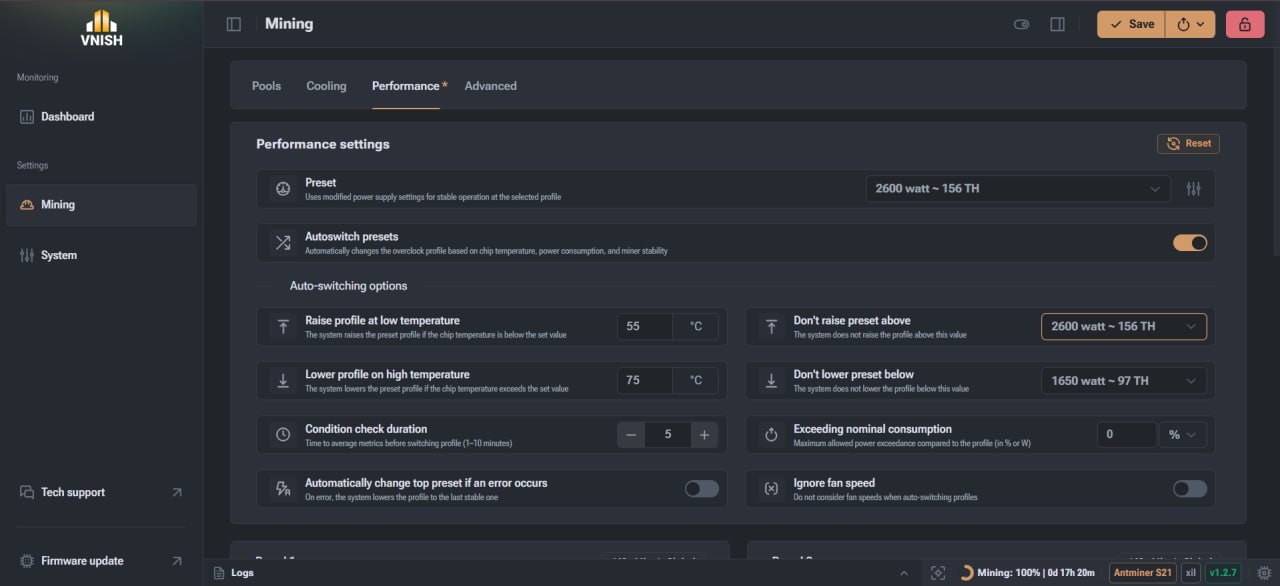The image size is (1280, 586).
Task: Click the Tech support chat icon
Action: 27,492
